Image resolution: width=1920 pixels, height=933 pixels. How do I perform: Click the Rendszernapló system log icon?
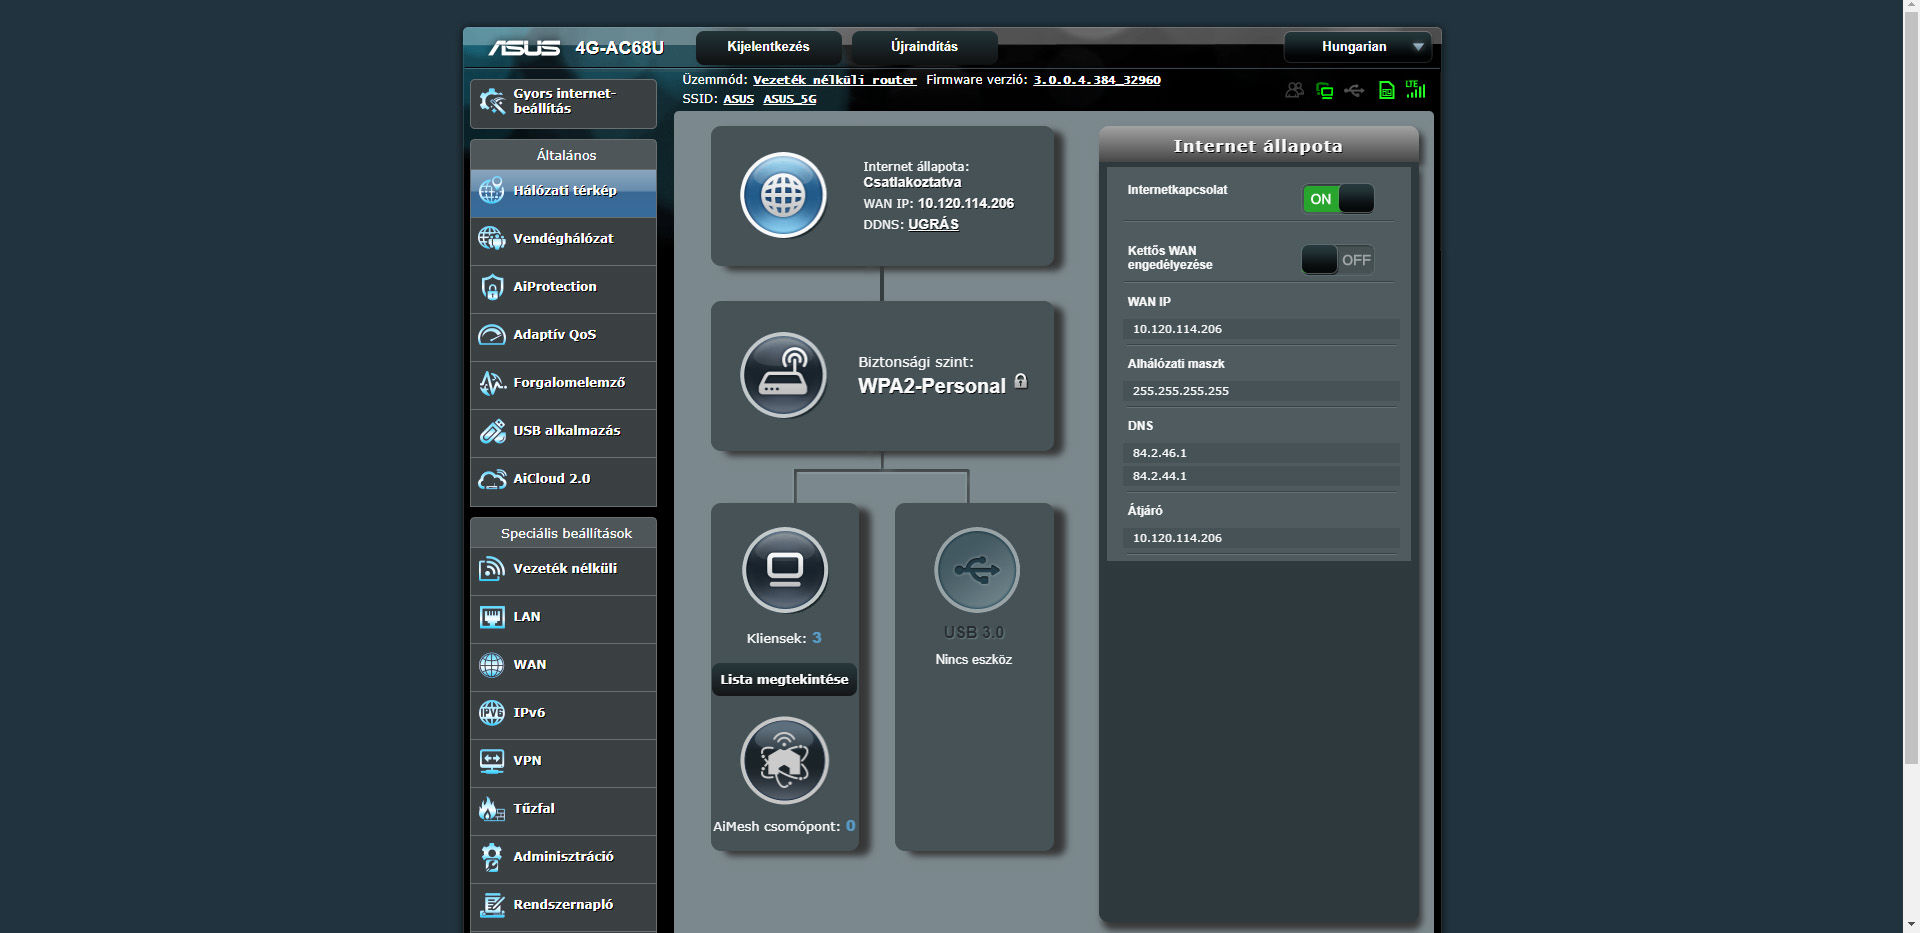click(492, 905)
